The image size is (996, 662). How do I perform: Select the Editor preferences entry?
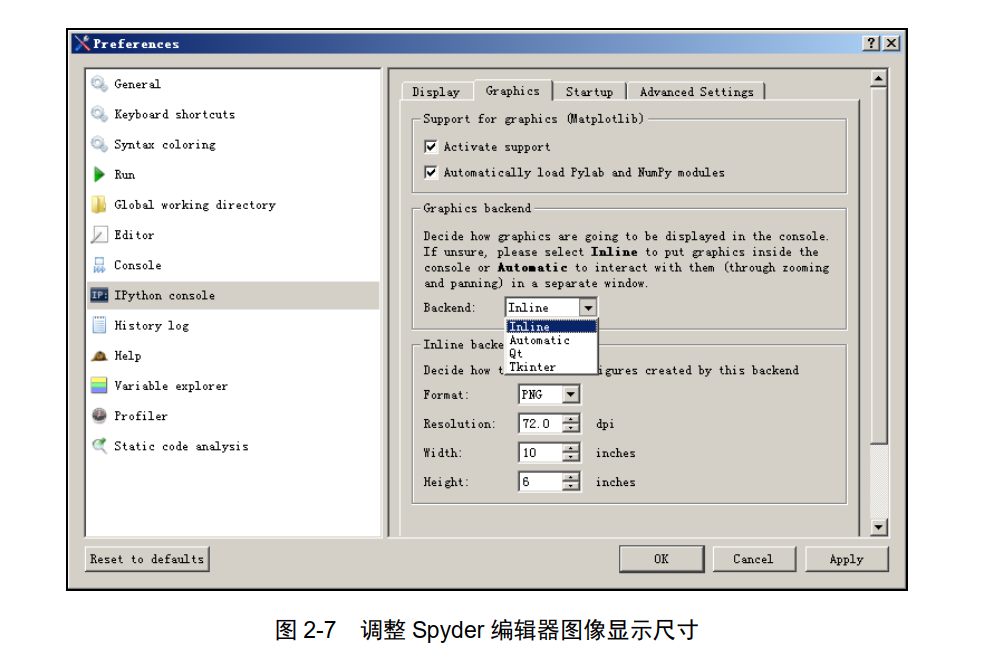click(x=232, y=234)
